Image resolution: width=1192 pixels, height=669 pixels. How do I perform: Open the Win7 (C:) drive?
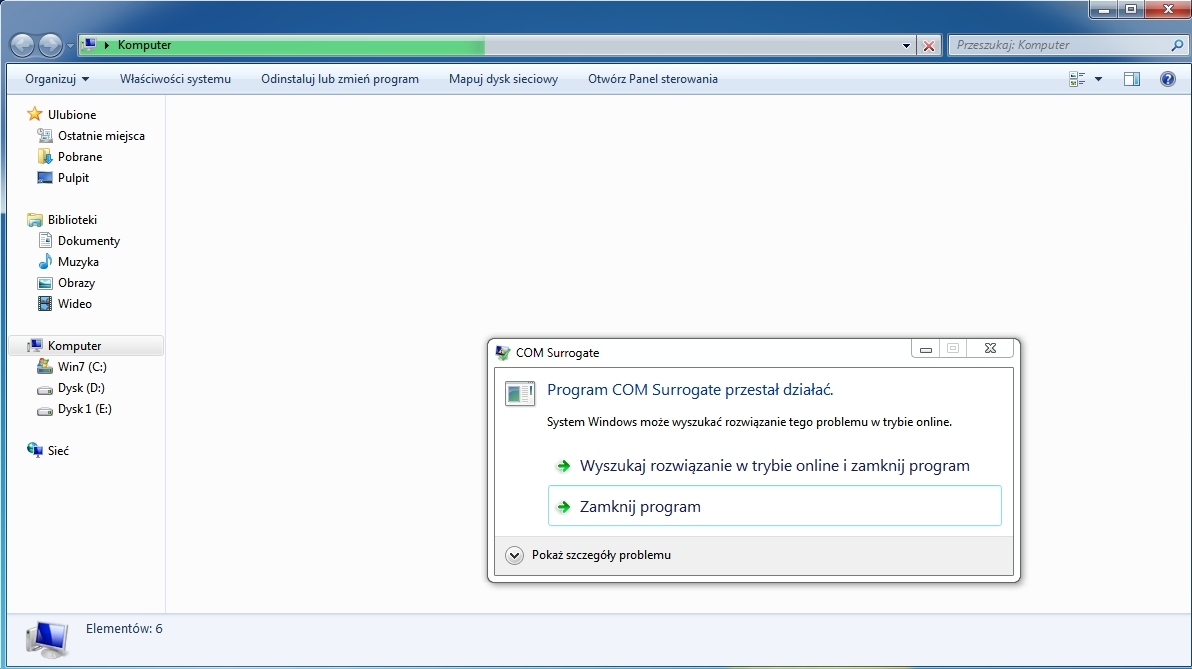[82, 366]
